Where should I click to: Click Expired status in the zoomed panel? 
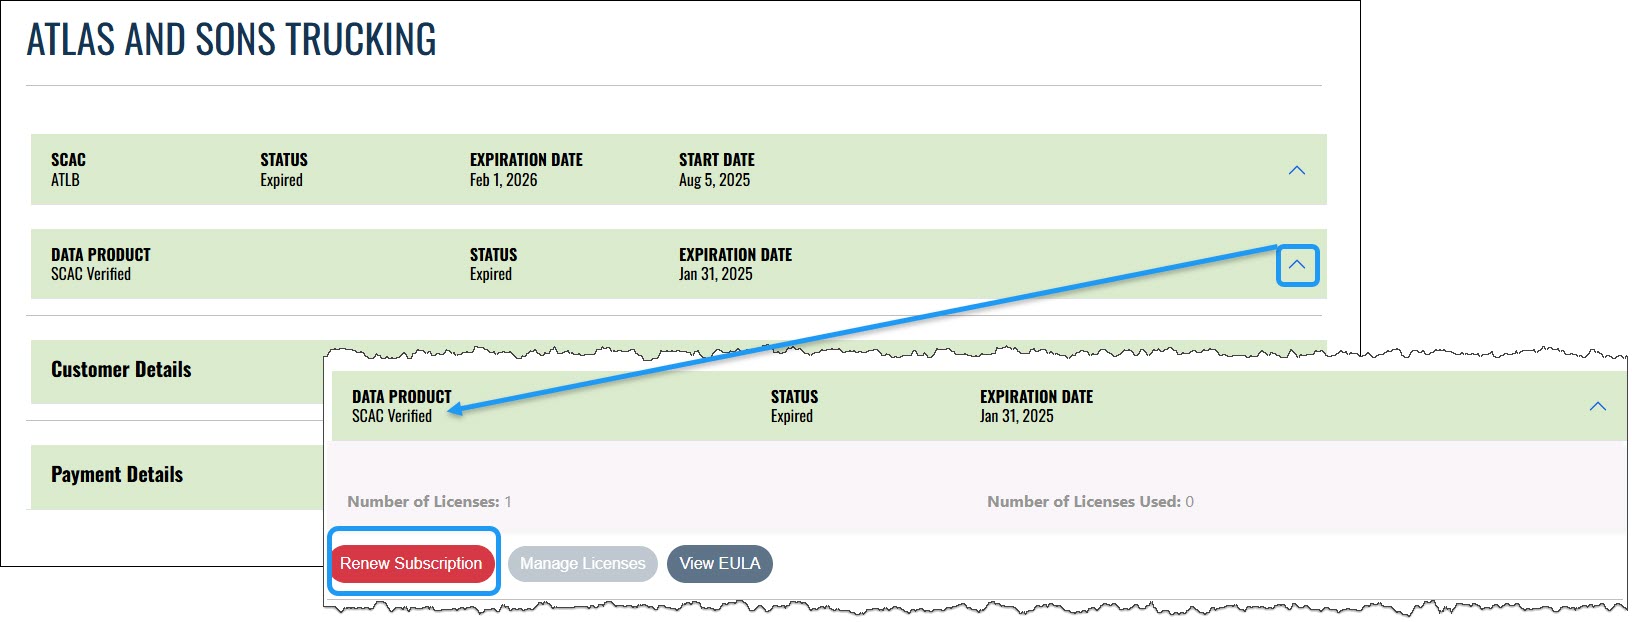point(791,417)
